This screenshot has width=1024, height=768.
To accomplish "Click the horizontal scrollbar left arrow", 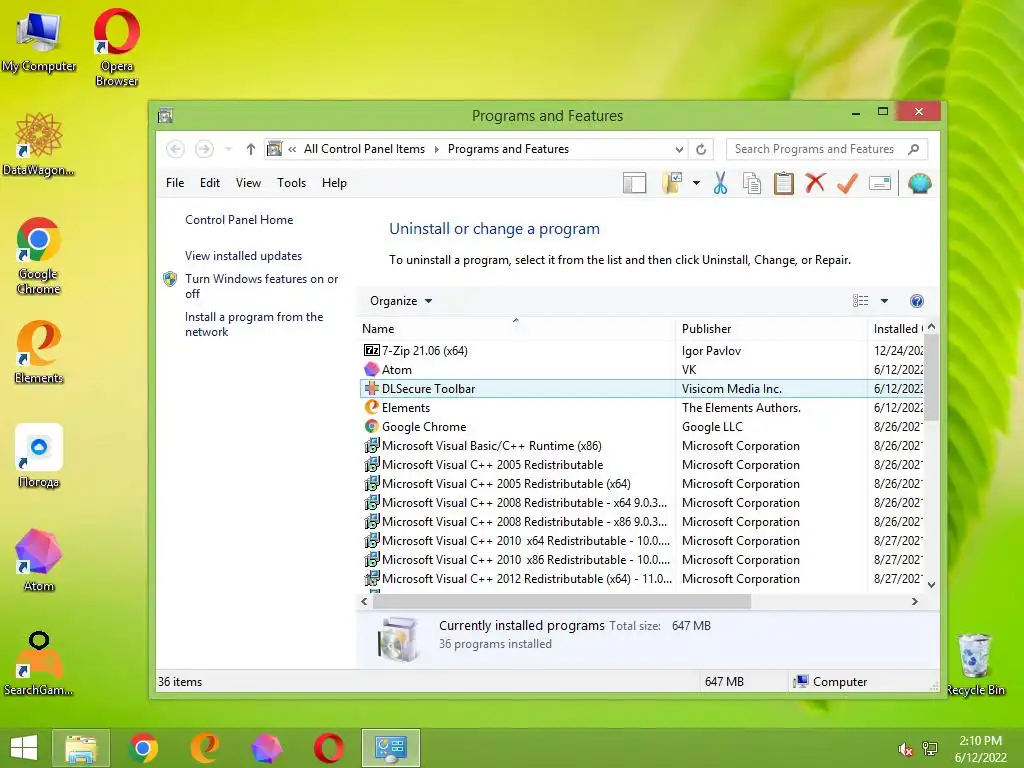I will (364, 601).
